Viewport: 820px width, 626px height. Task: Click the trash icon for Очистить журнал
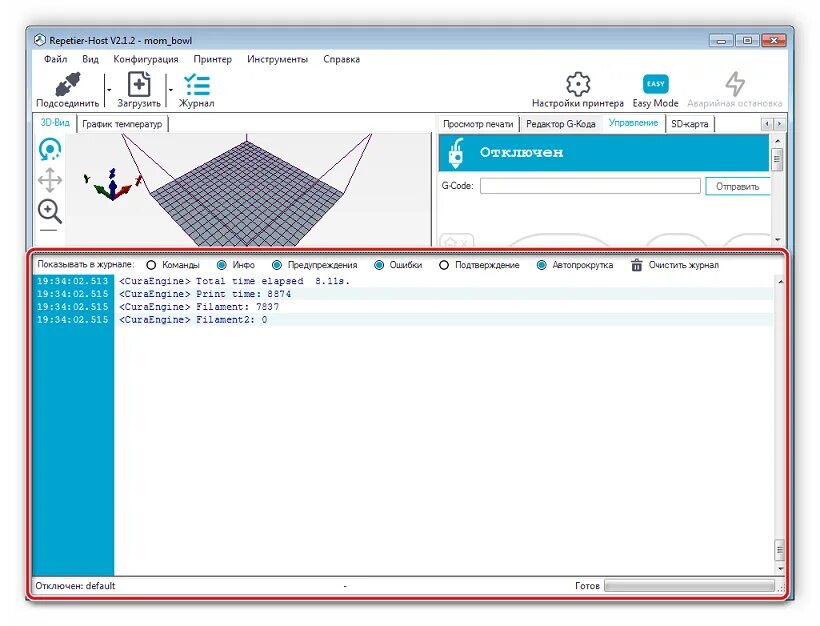(x=636, y=265)
